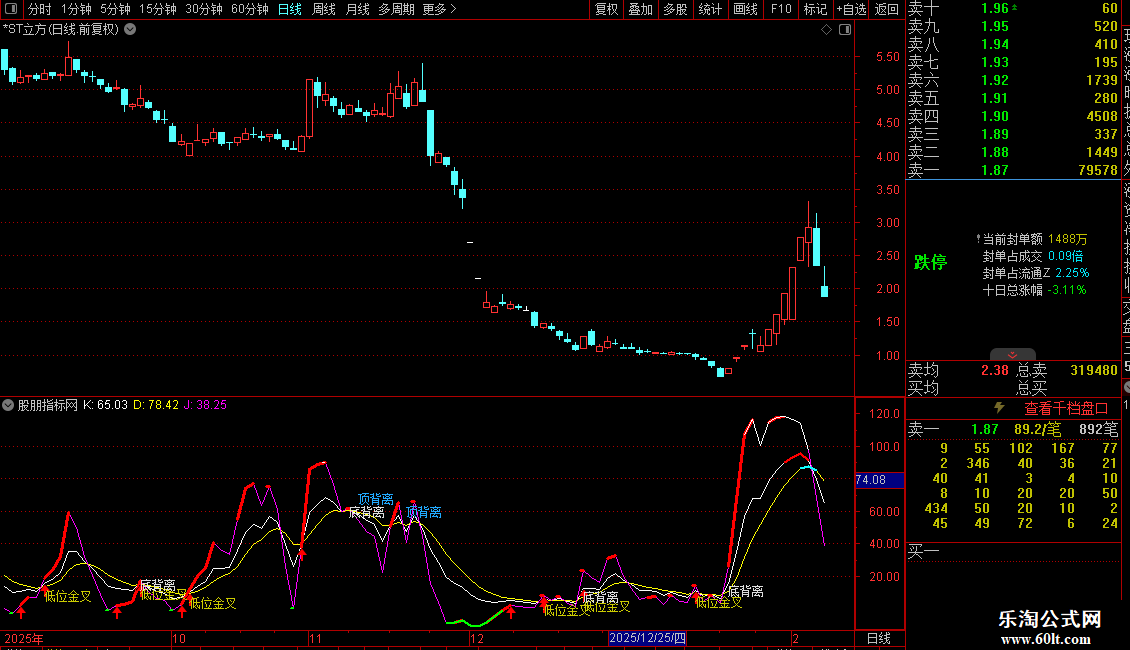Click the panel layout icon at top-left
The height and width of the screenshot is (650, 1130).
click(x=11, y=9)
